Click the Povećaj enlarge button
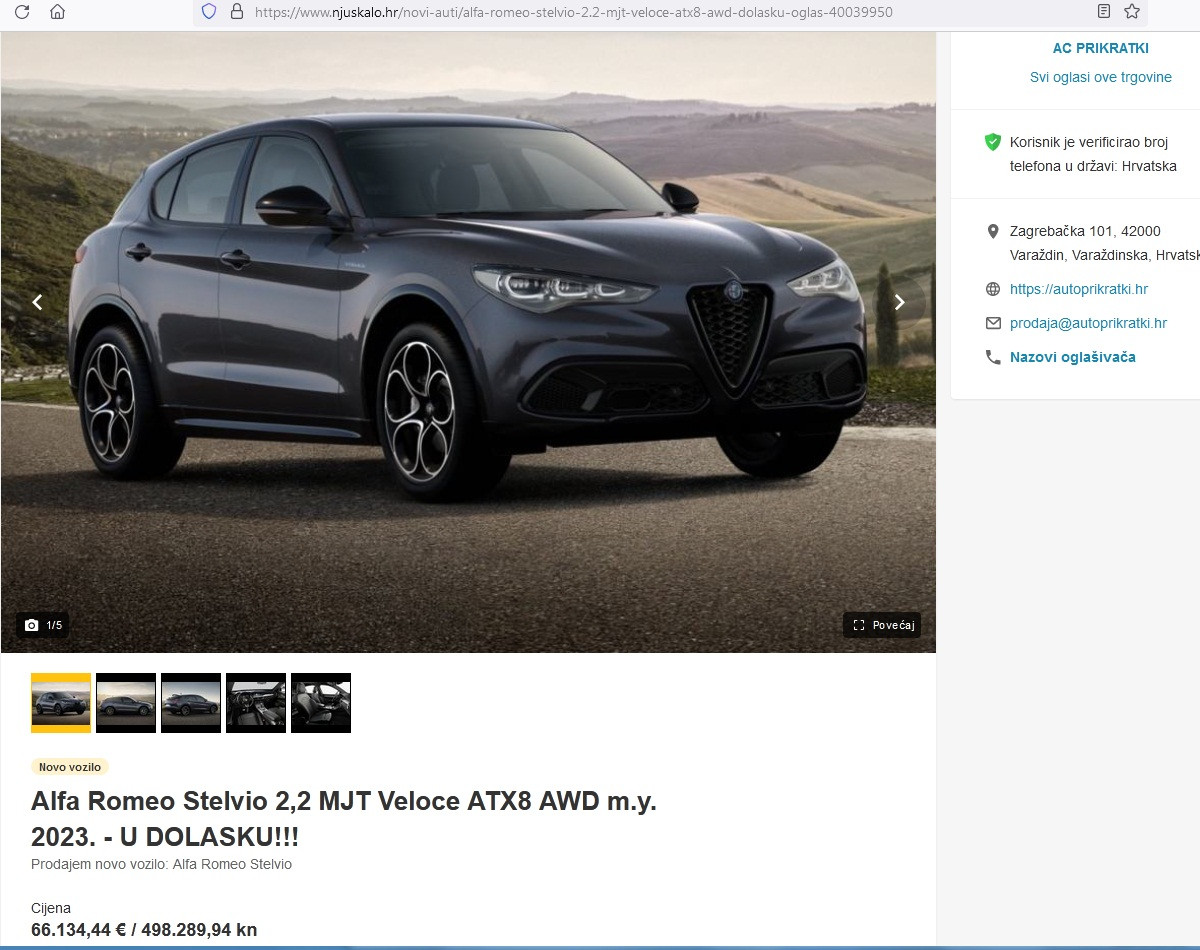Viewport: 1200px width, 950px height. coord(882,625)
